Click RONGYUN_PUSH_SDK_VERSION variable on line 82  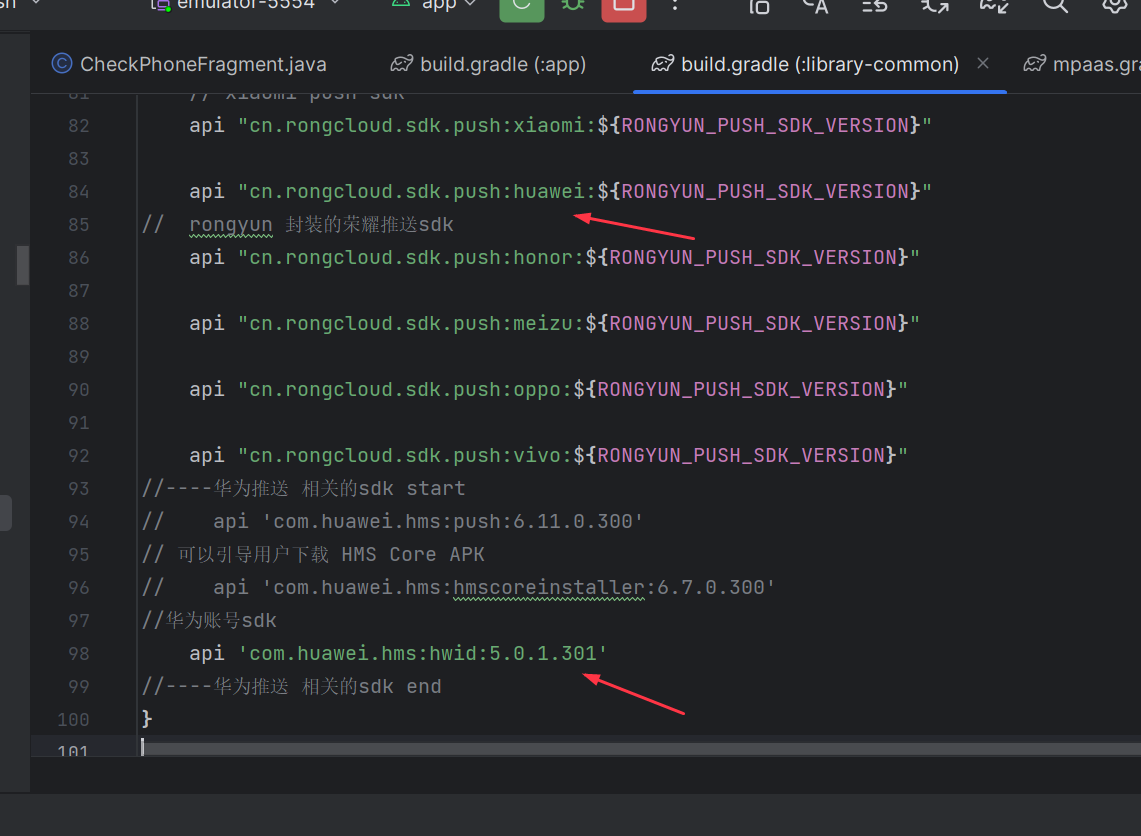(x=765, y=126)
